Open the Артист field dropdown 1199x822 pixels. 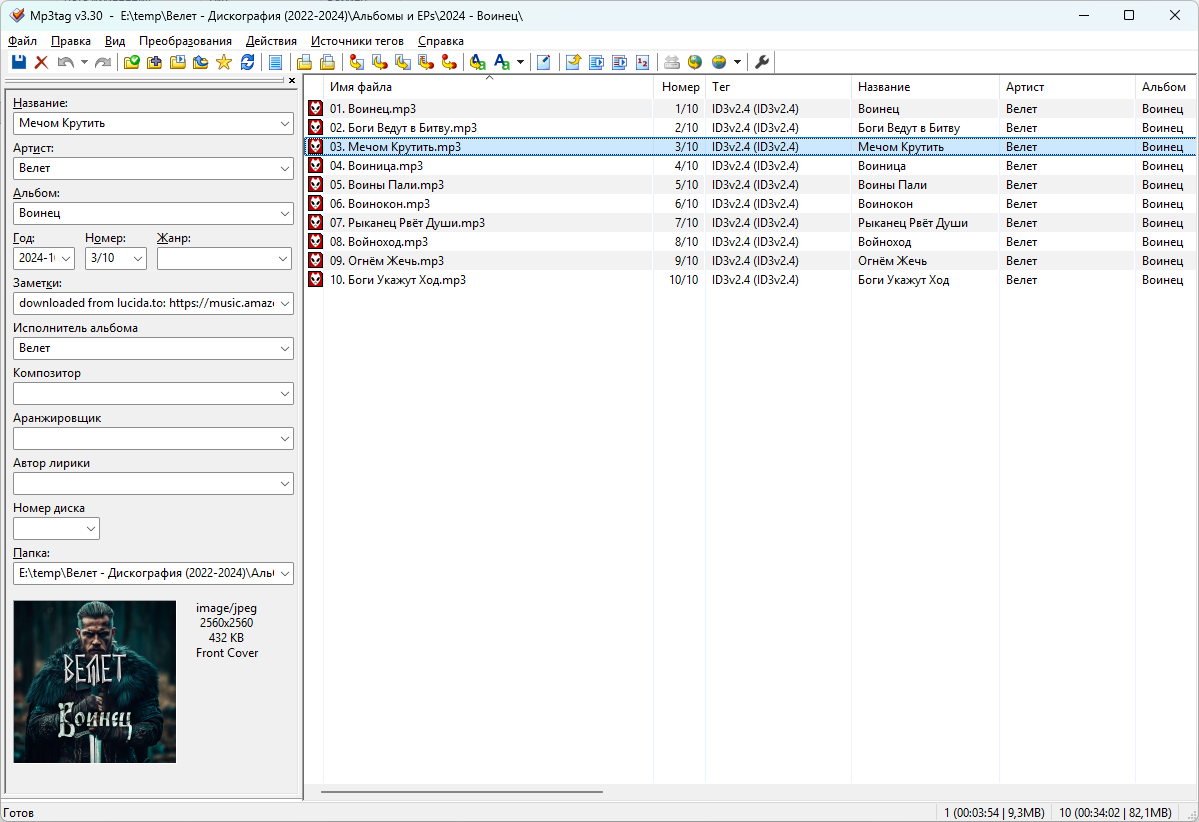[283, 168]
